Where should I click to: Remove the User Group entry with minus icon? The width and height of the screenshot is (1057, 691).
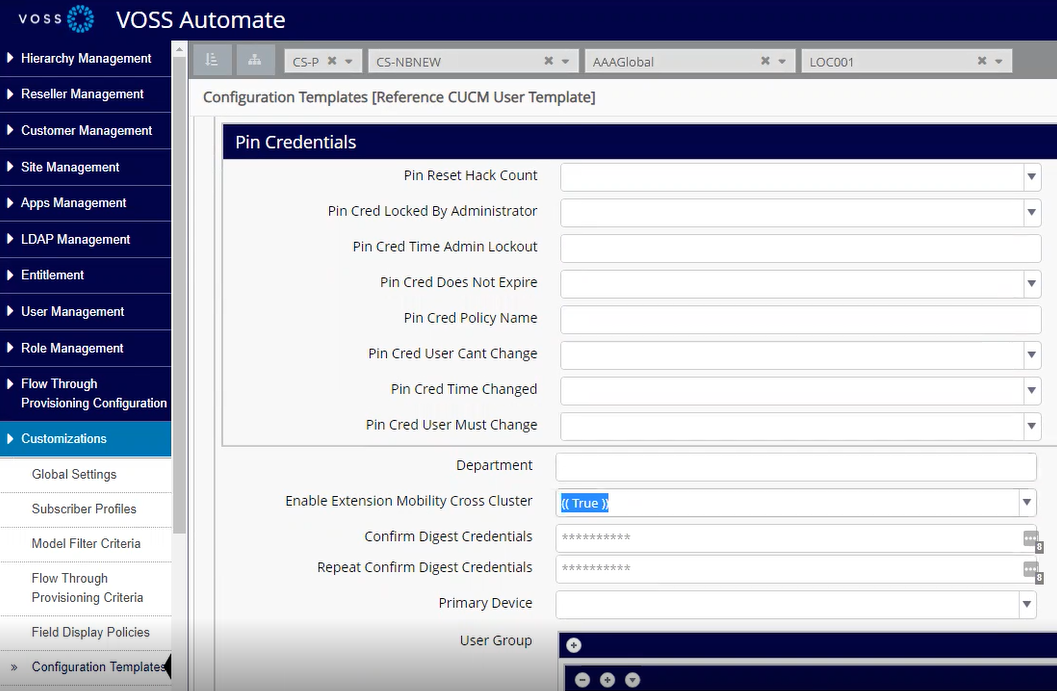pos(583,679)
